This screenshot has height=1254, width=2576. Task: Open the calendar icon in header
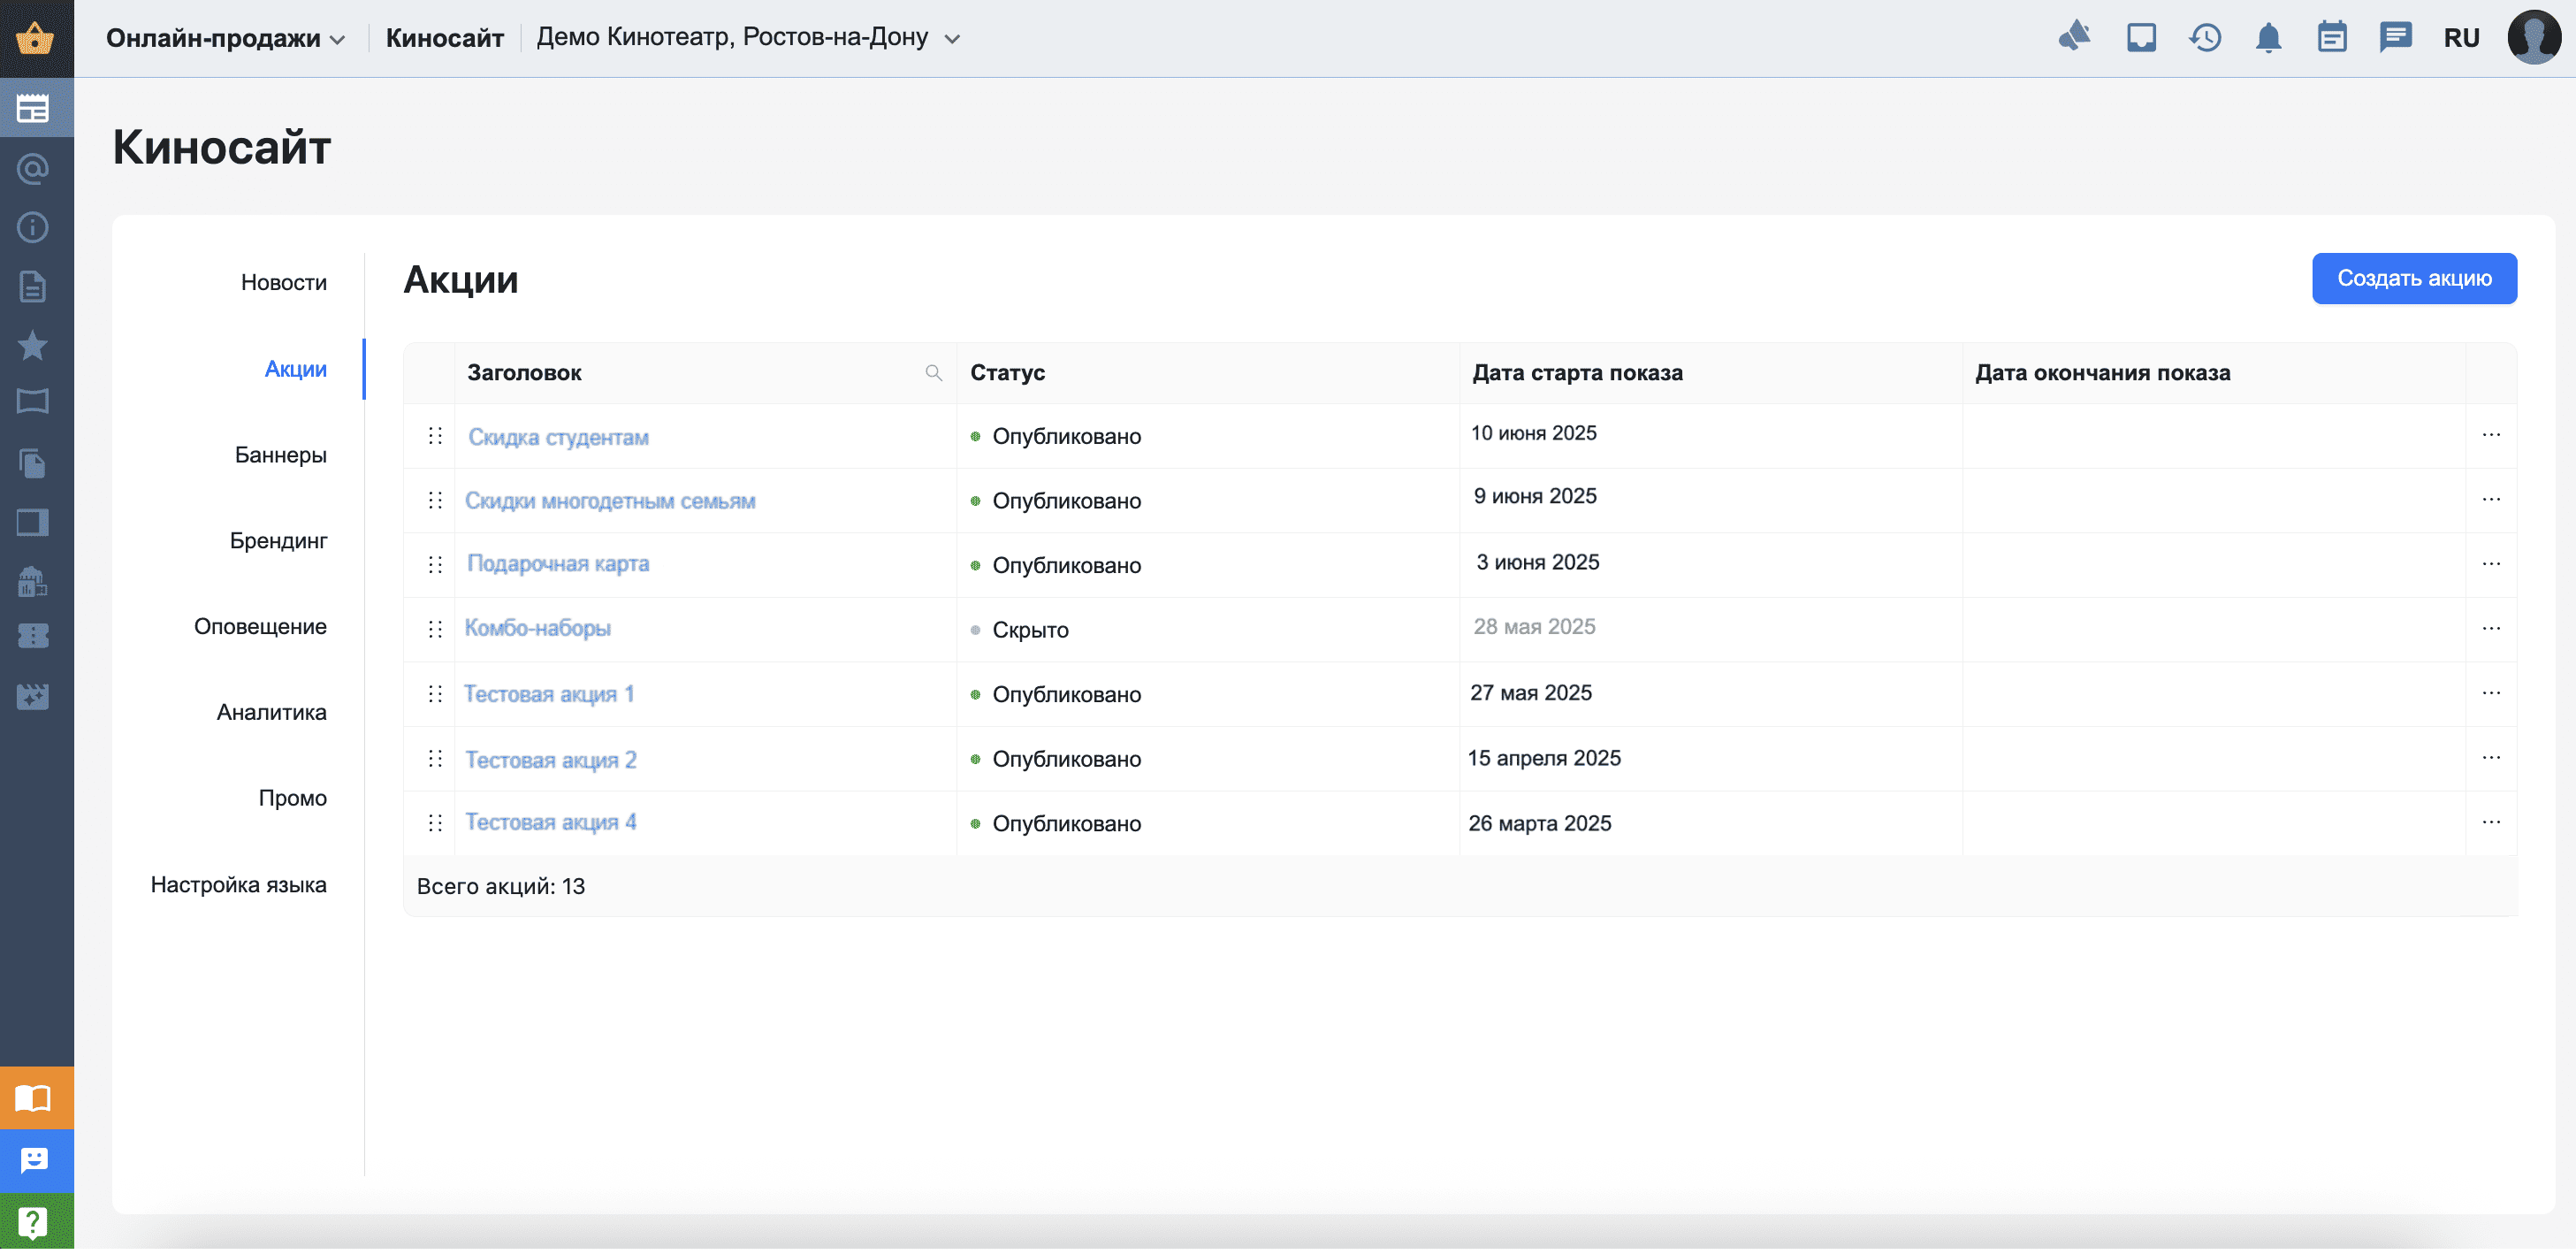point(2331,38)
